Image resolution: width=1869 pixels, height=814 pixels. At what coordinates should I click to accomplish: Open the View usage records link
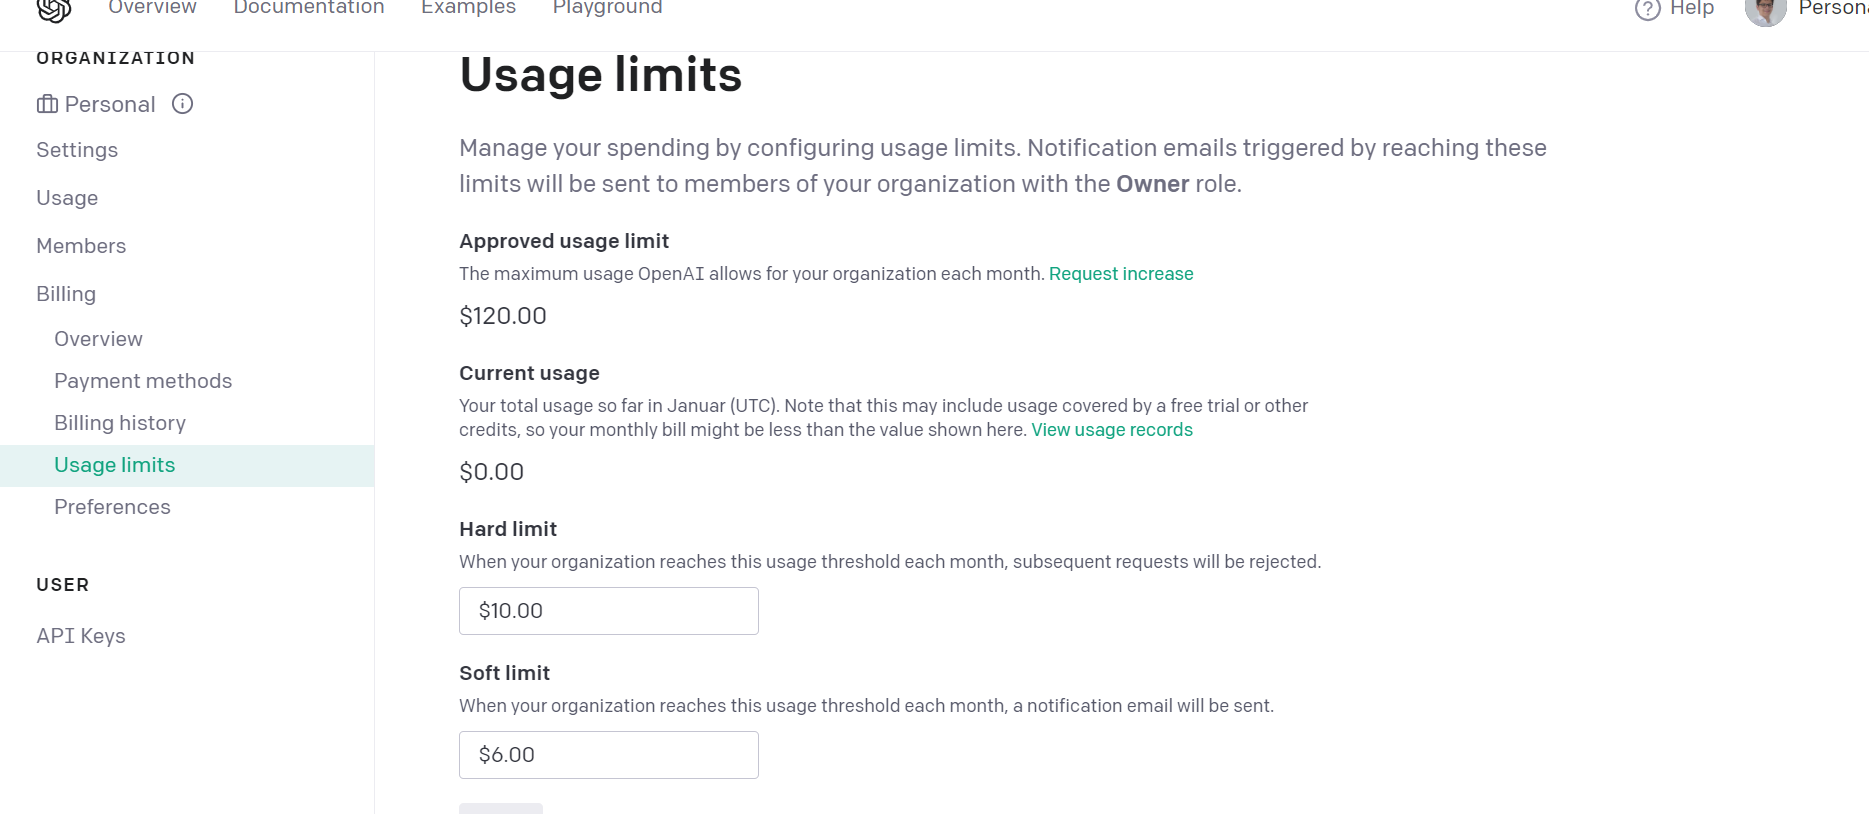click(1112, 430)
